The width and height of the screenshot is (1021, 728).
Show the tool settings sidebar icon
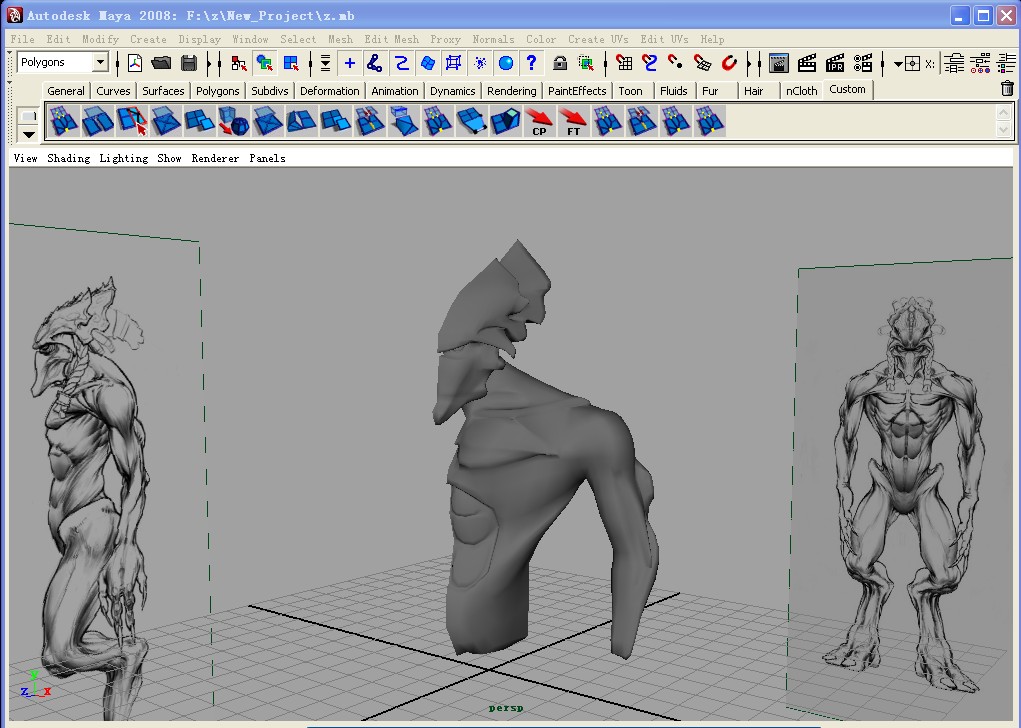click(980, 63)
